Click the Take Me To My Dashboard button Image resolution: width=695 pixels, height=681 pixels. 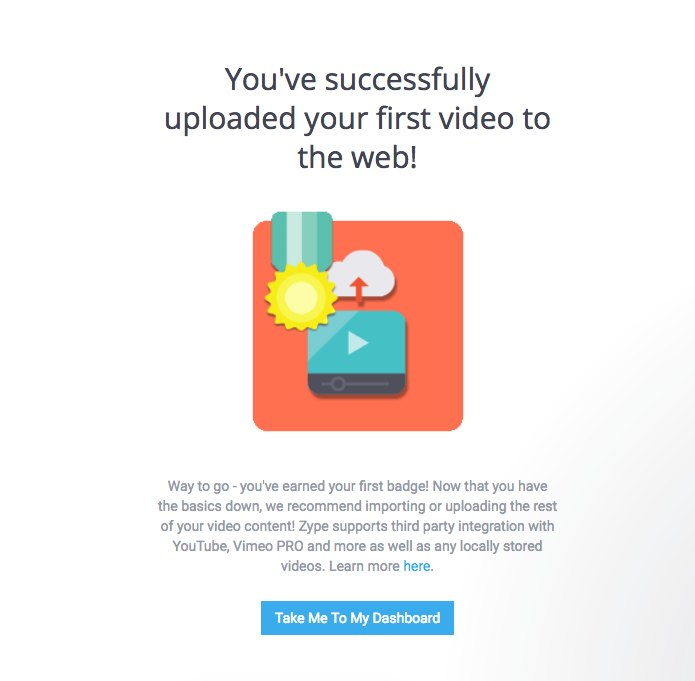click(x=357, y=618)
